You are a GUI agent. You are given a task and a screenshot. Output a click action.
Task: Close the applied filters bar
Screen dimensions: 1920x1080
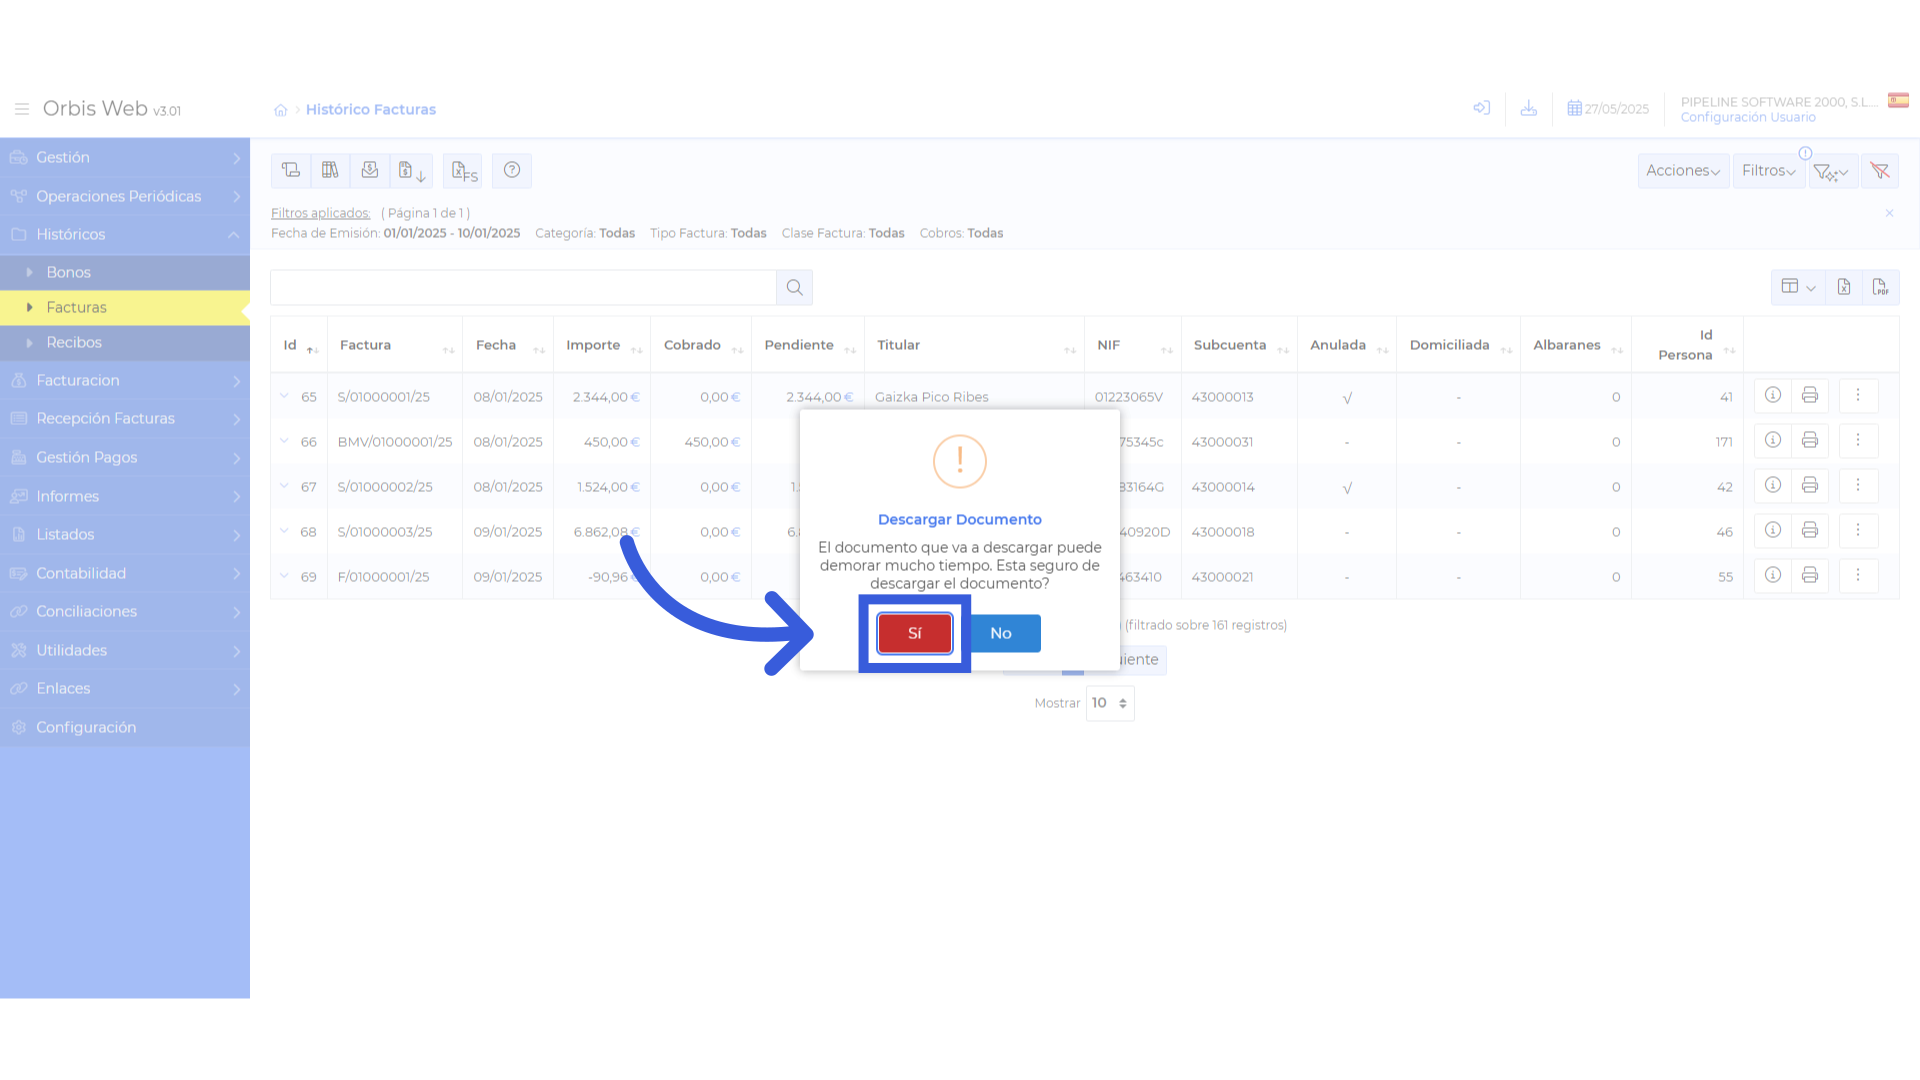click(1889, 213)
